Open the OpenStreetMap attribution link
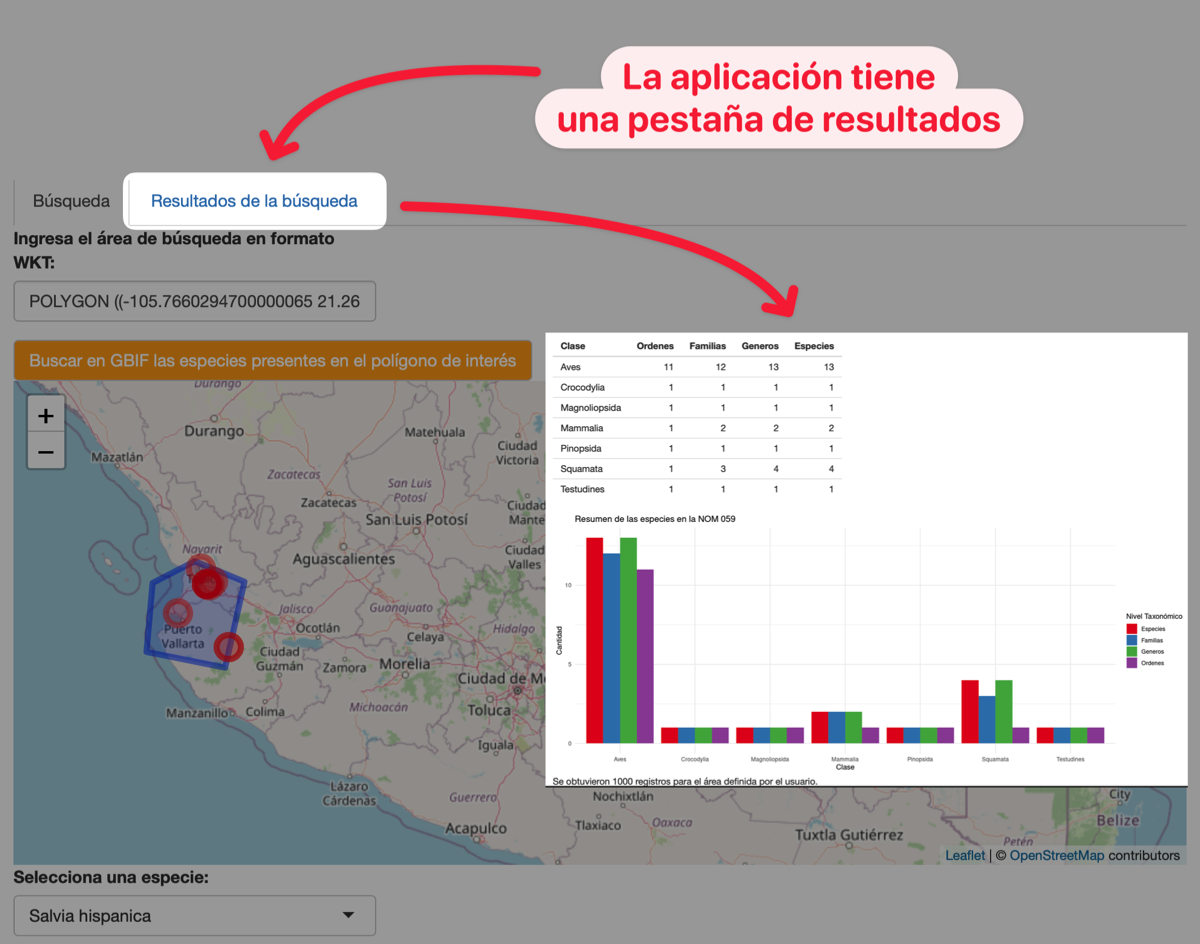Viewport: 1200px width, 944px height. point(1056,855)
